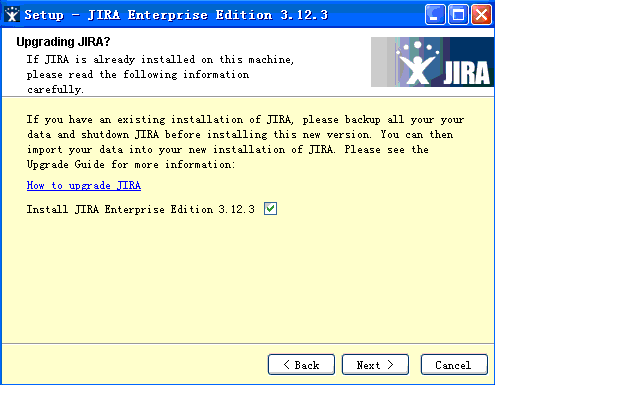Click the "Upgrading JIRA?" heading text
Viewport: 640px width, 400px height.
click(63, 42)
